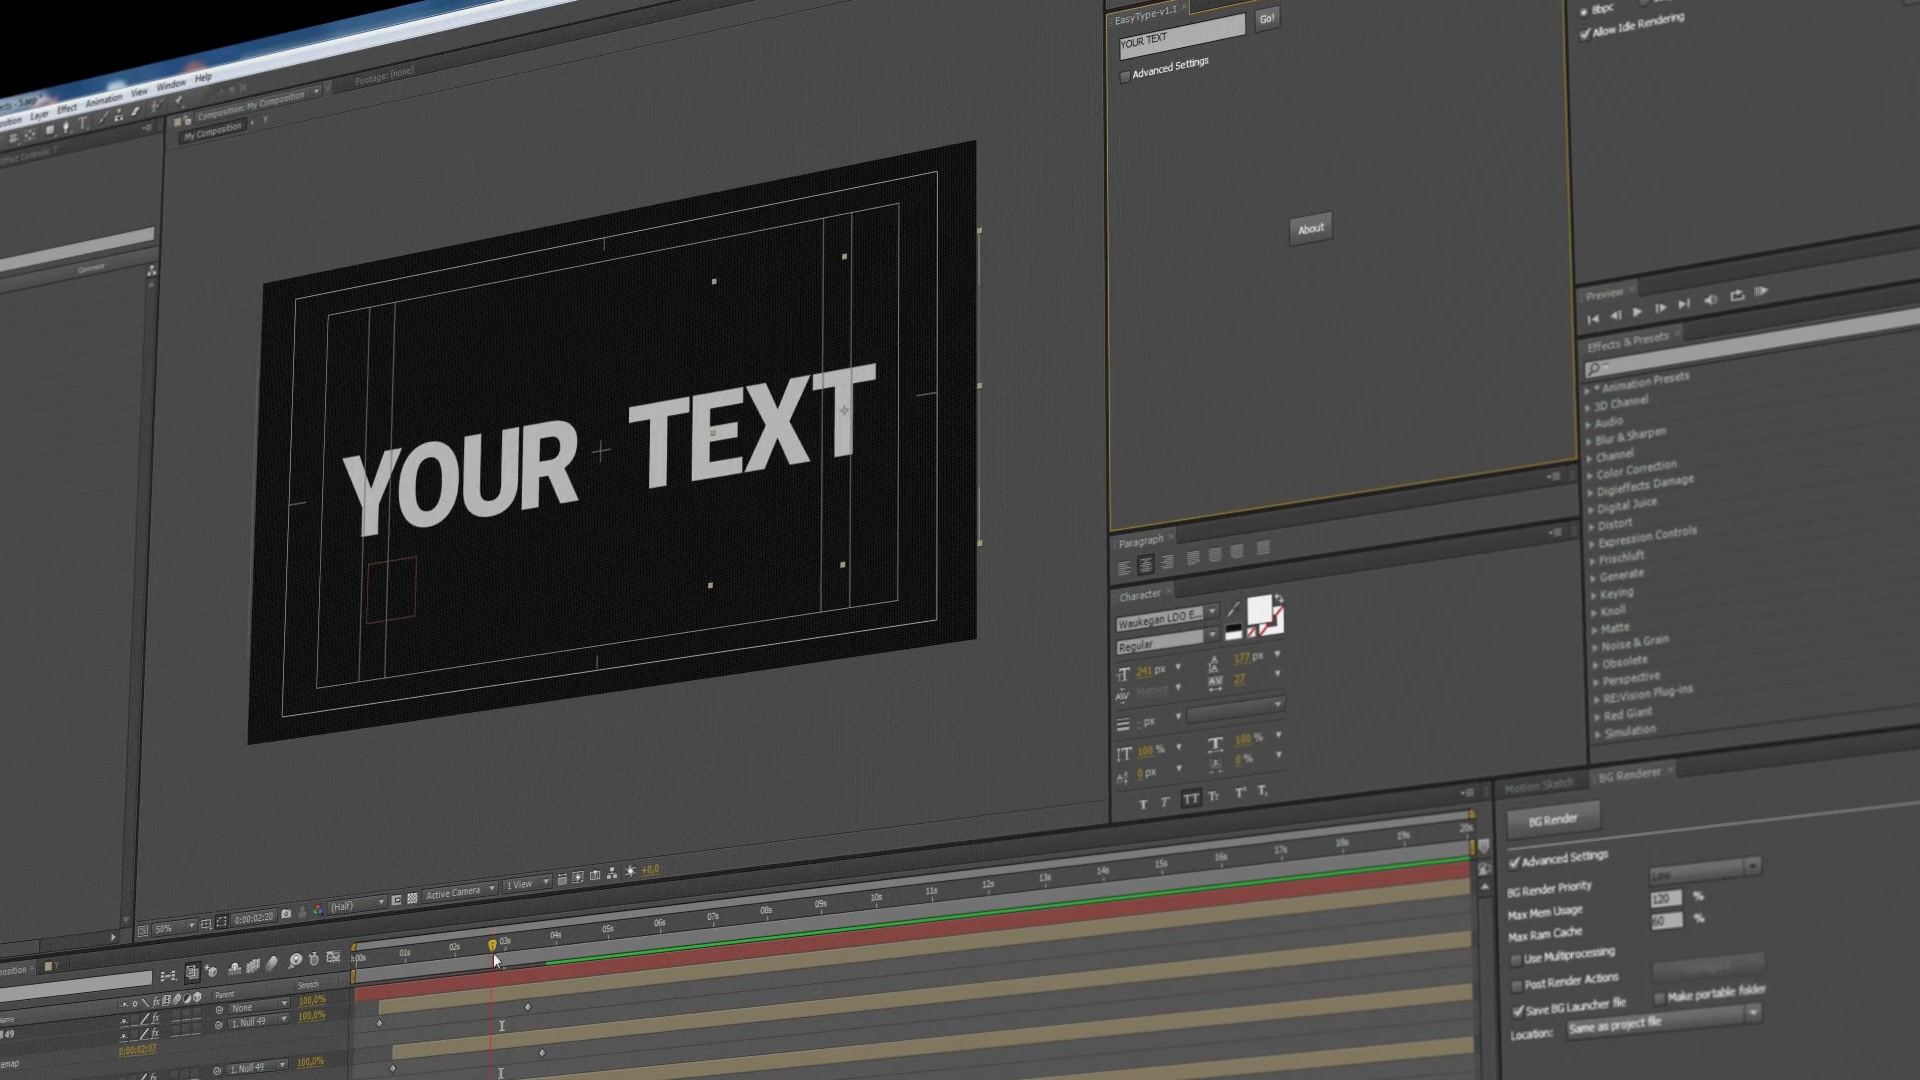Mute audio in Preview panel
The height and width of the screenshot is (1080, 1920).
pyautogui.click(x=1711, y=299)
